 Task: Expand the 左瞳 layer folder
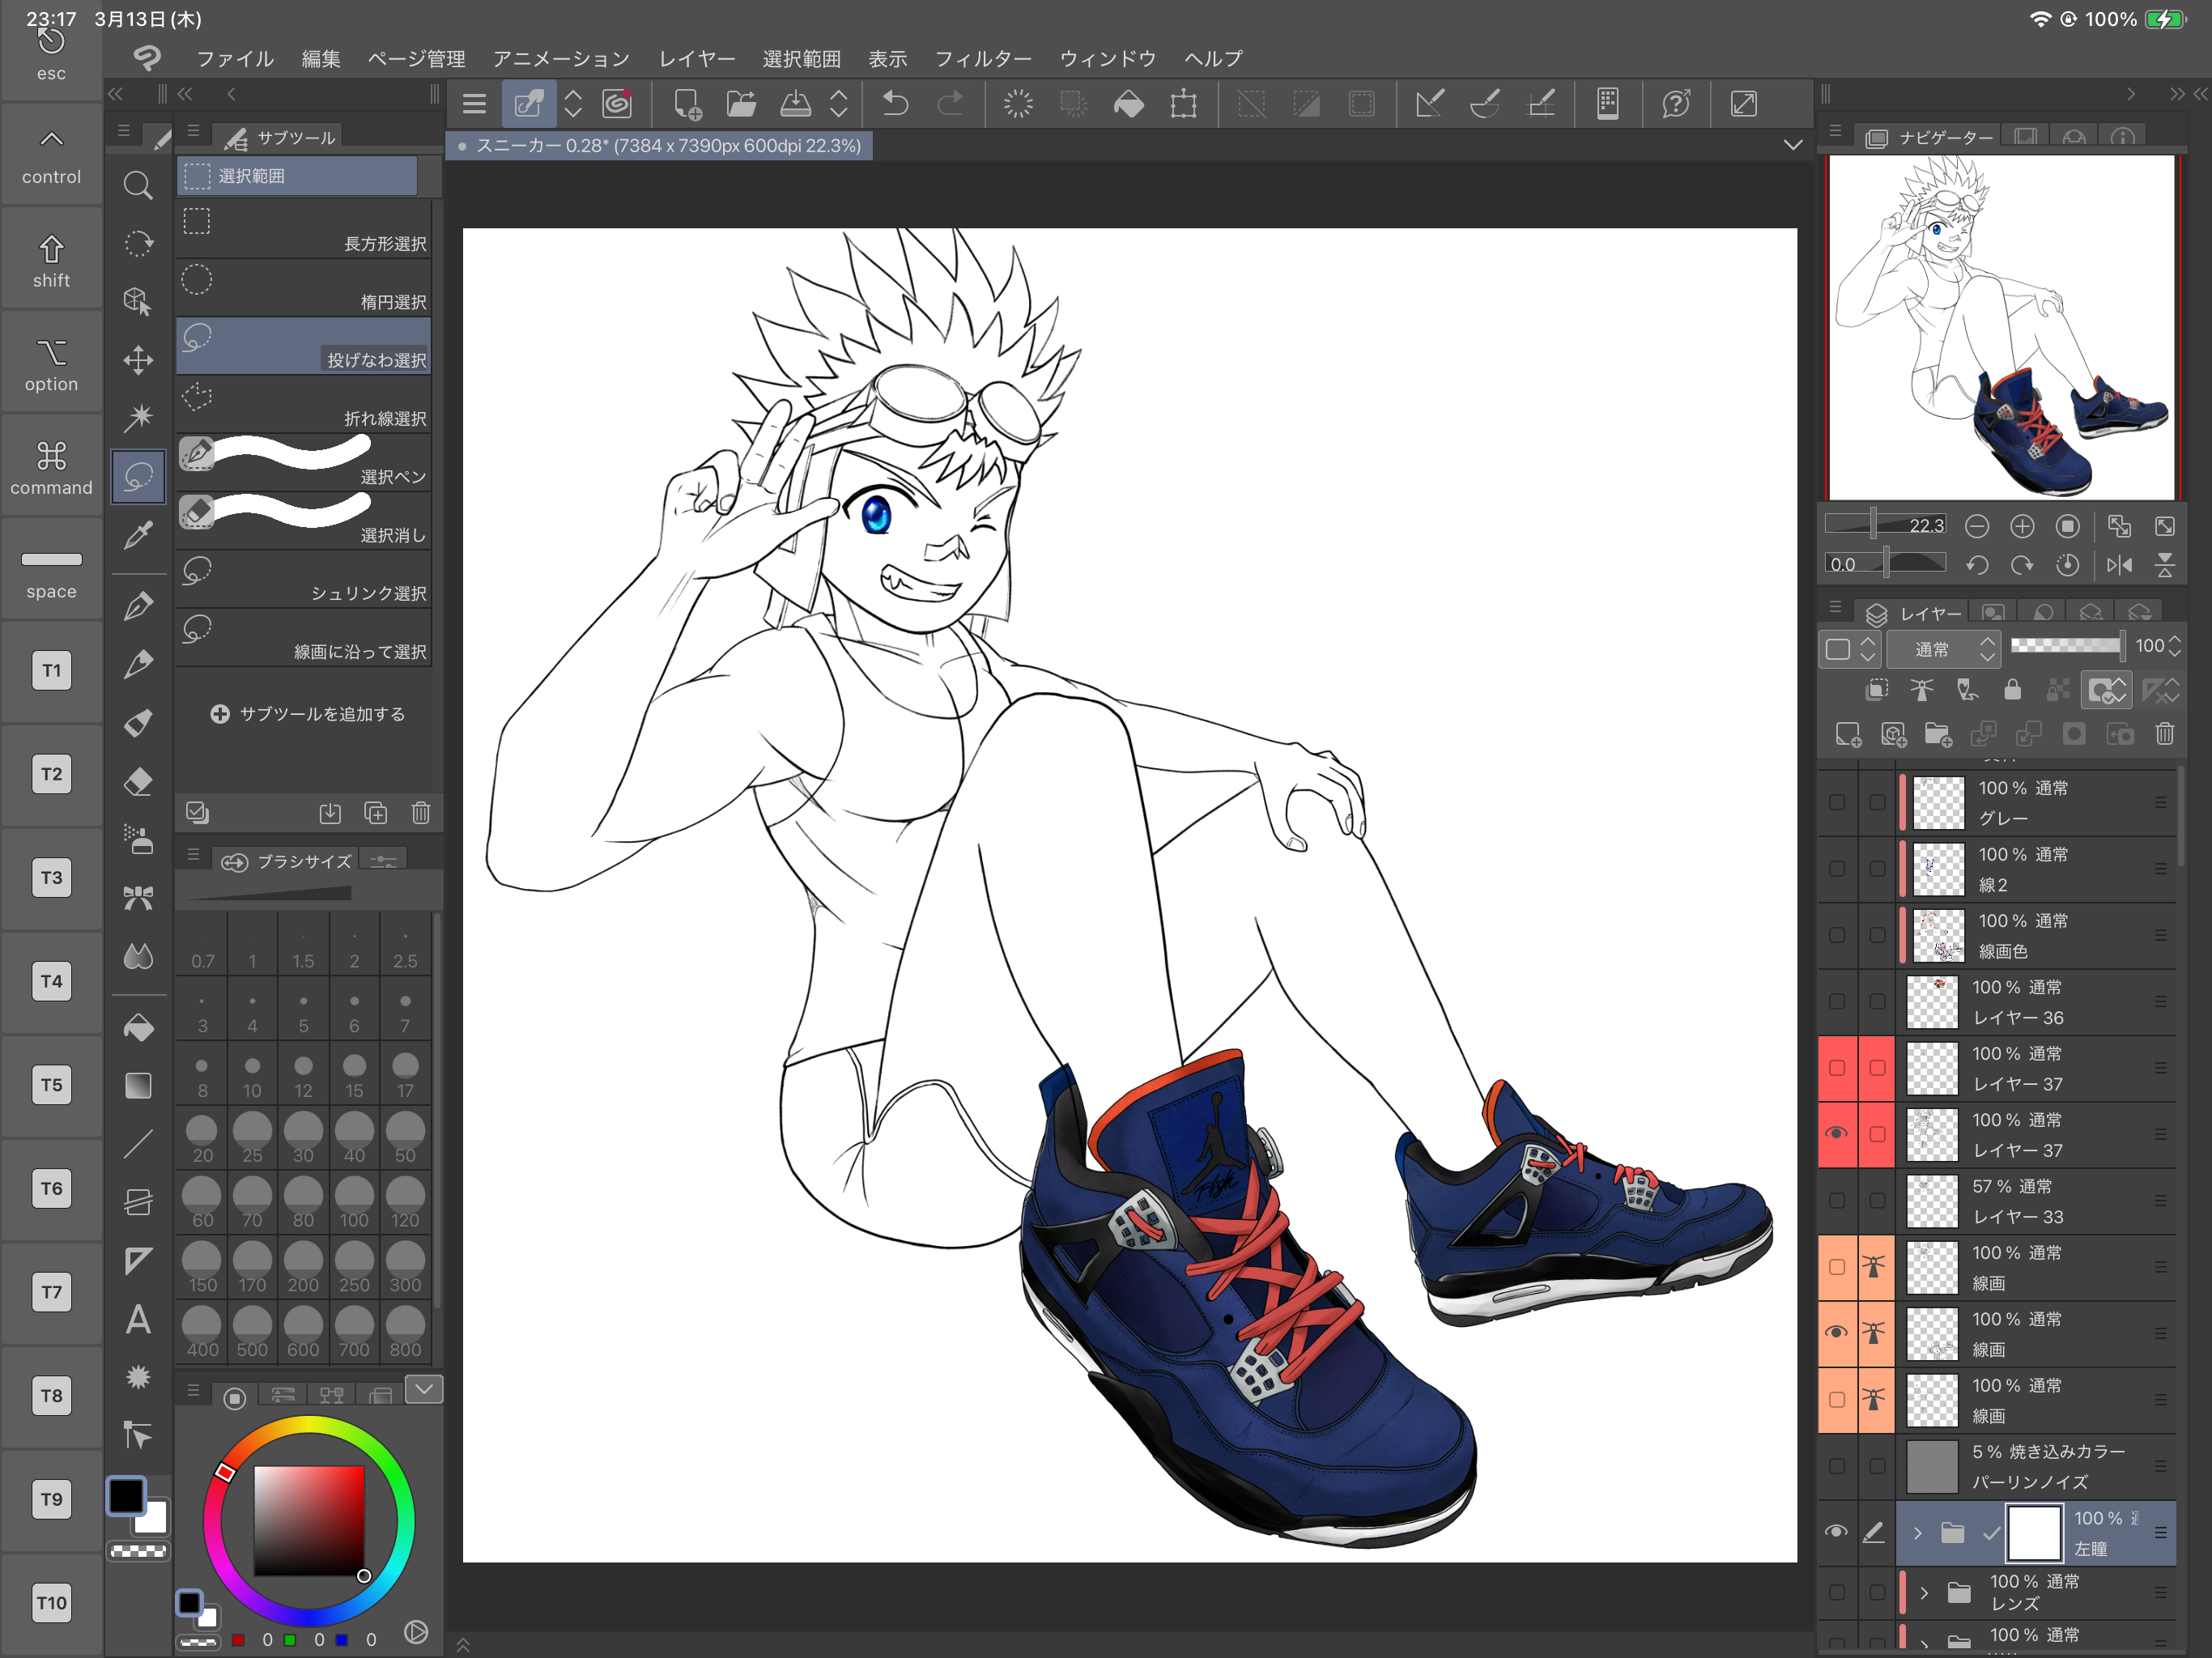click(1918, 1533)
